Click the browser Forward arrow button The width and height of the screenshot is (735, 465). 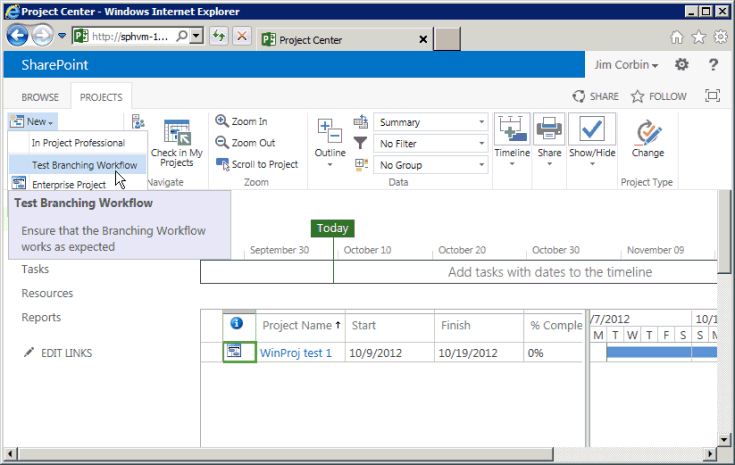point(43,36)
